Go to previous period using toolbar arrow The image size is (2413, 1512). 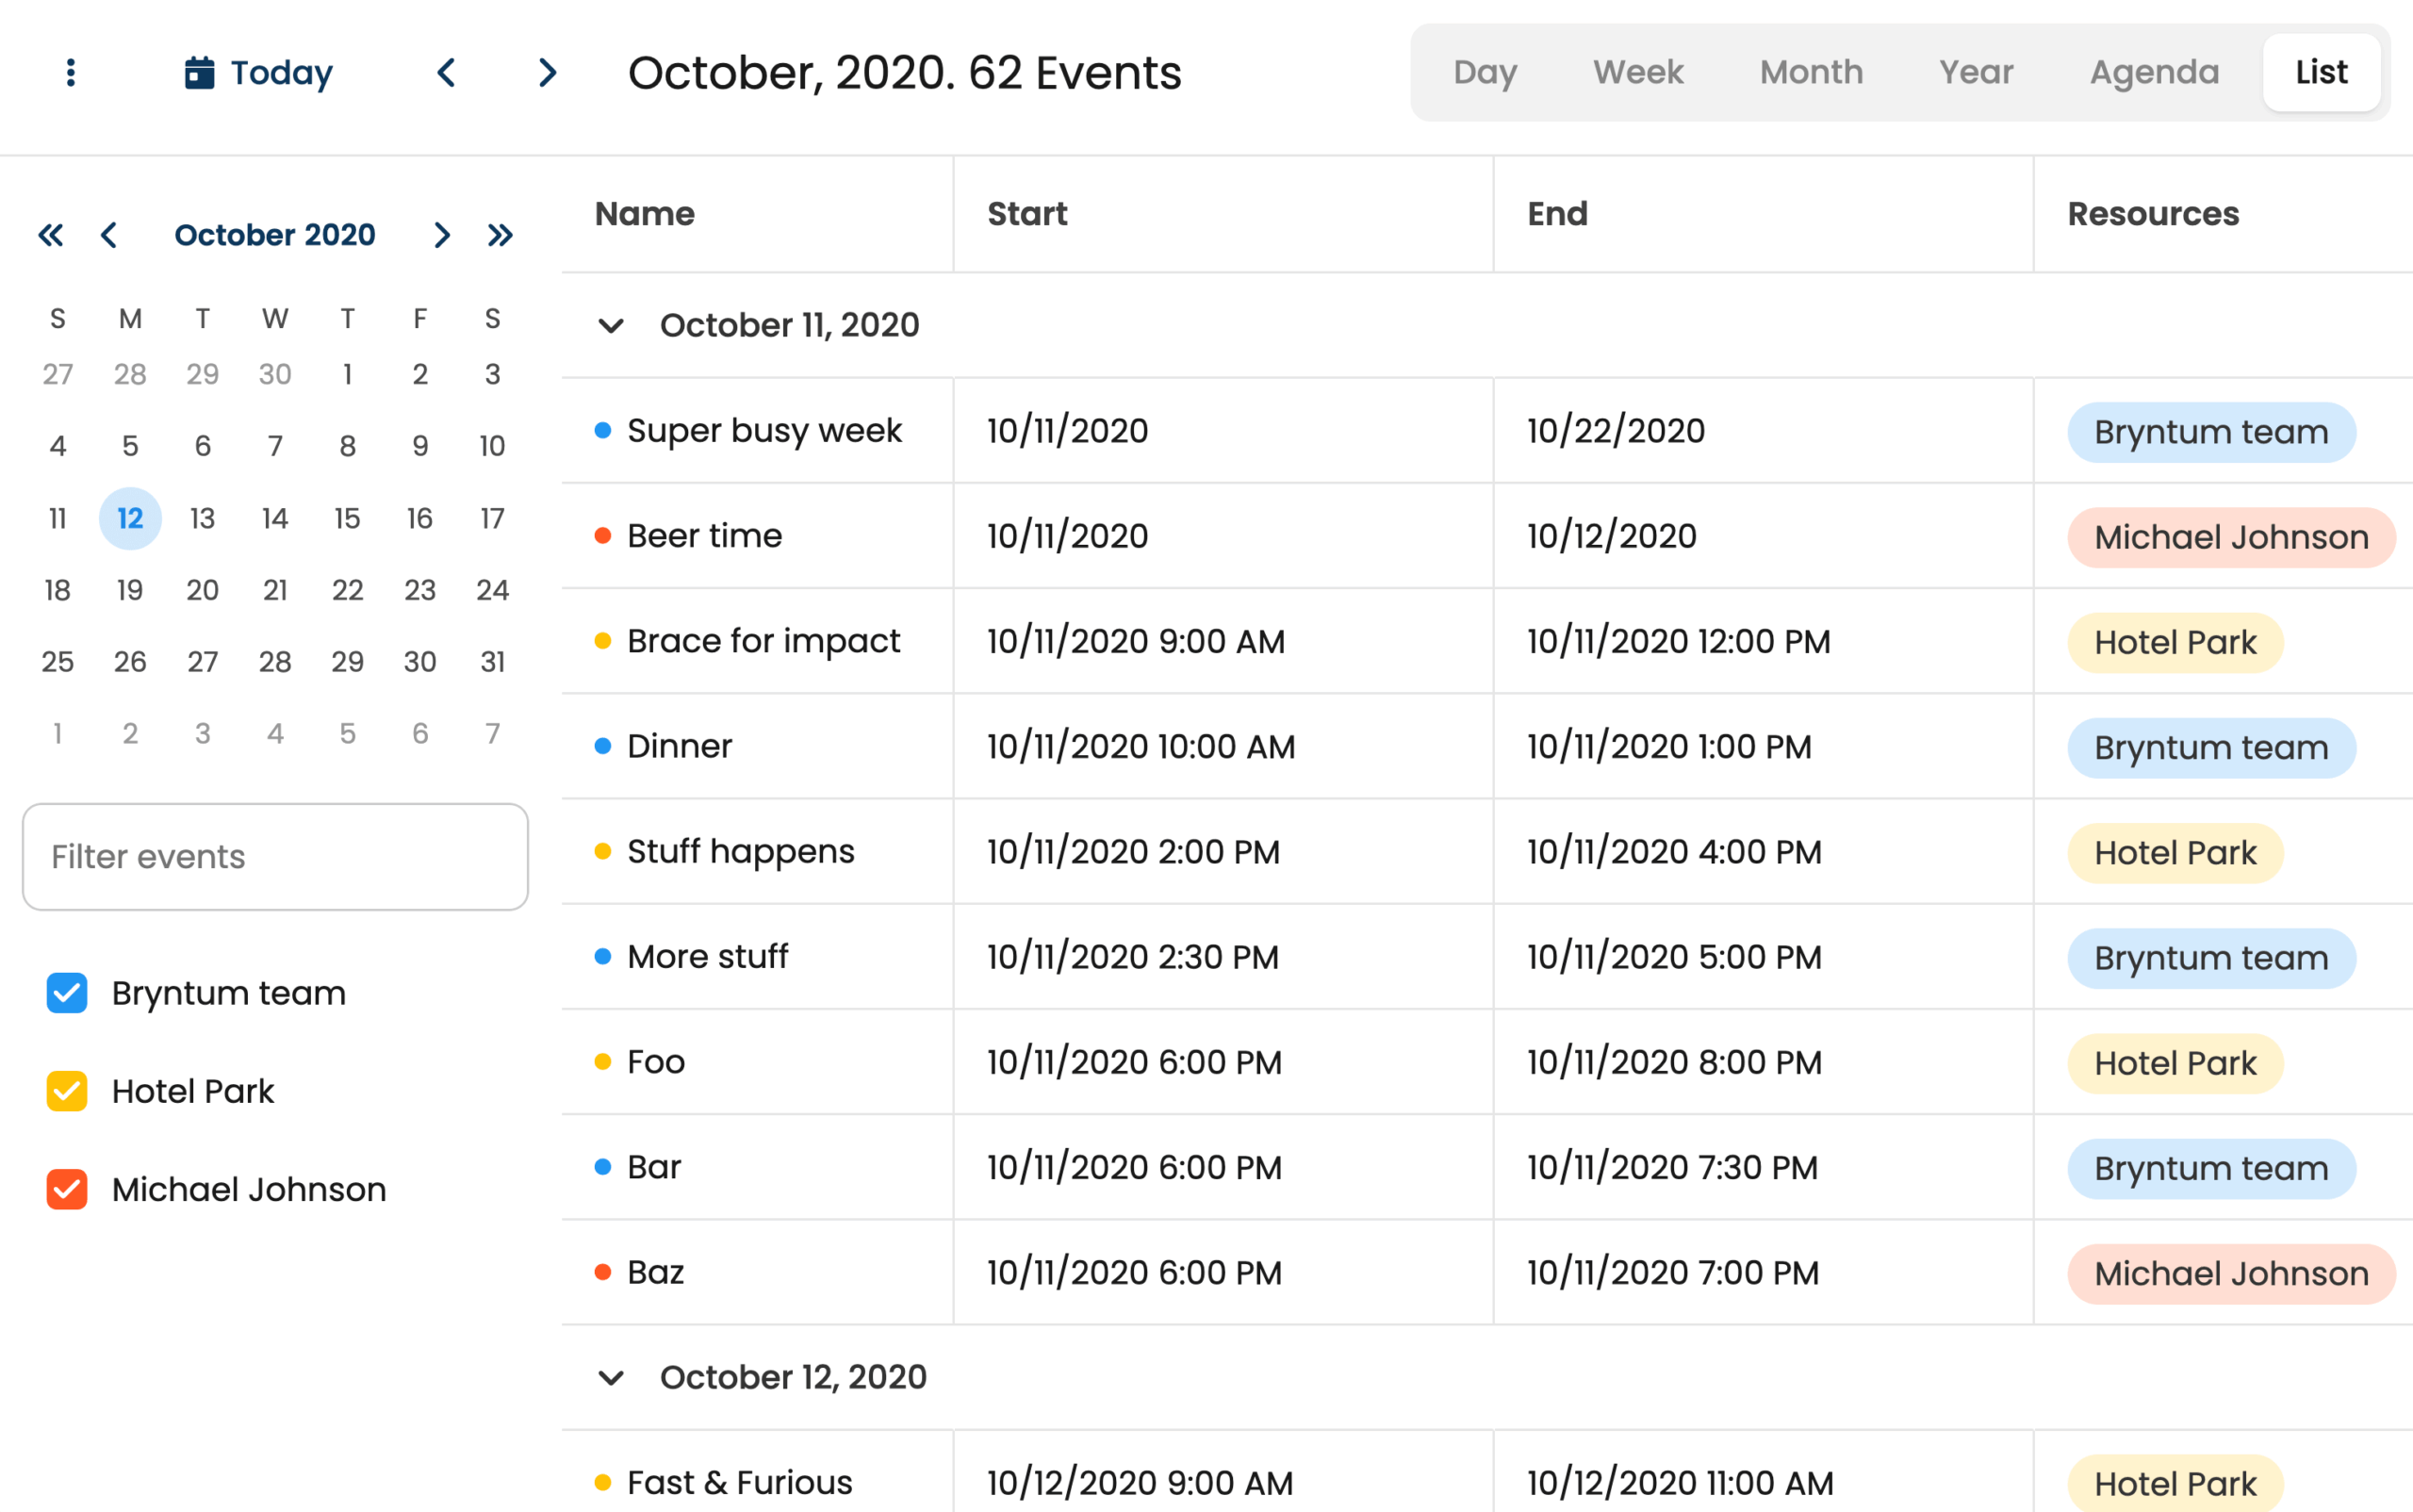446,72
